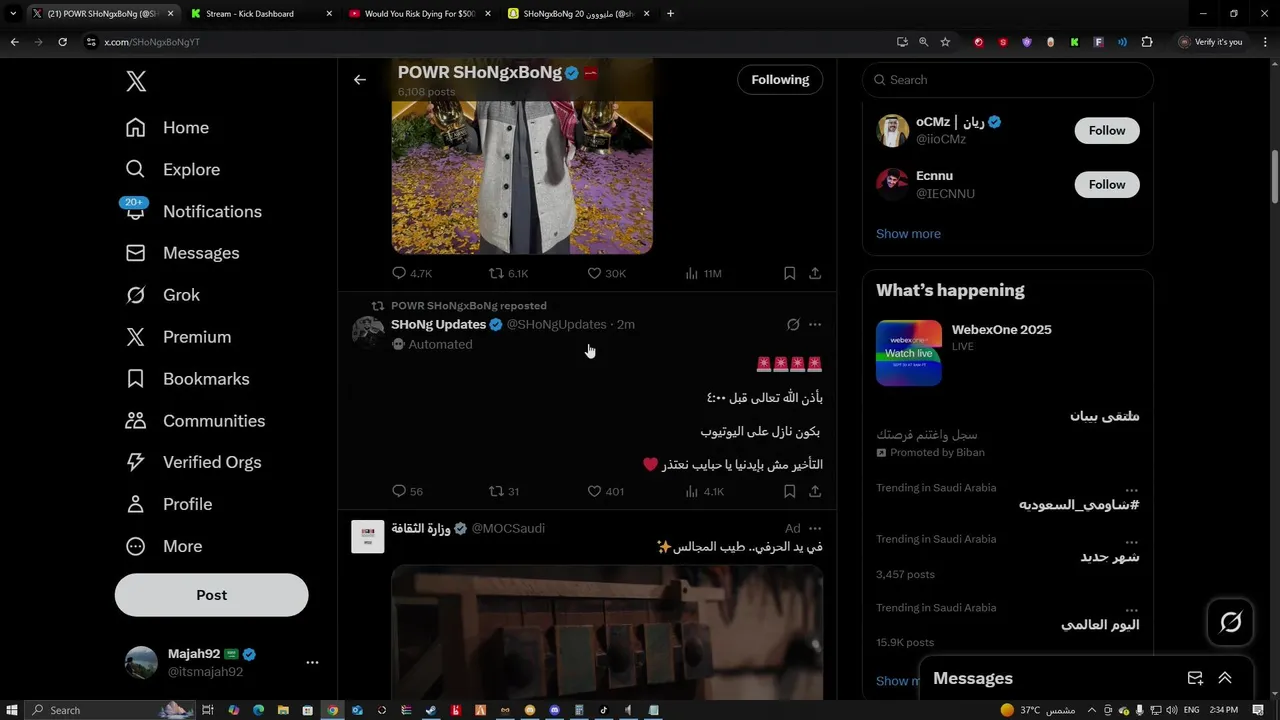Open the clock showing 2:34 PM
The width and height of the screenshot is (1280, 720).
pos(1224,710)
